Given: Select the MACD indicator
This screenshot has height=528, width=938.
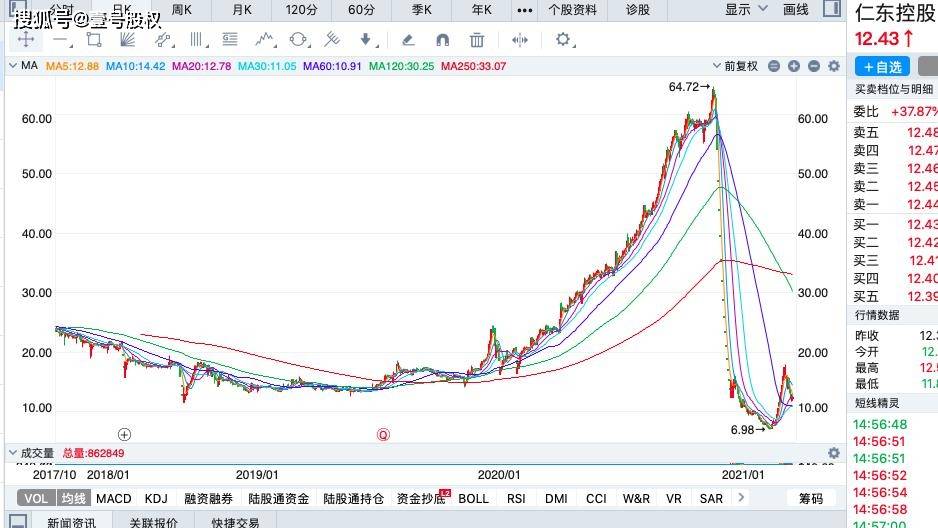Looking at the screenshot, I should tap(114, 498).
